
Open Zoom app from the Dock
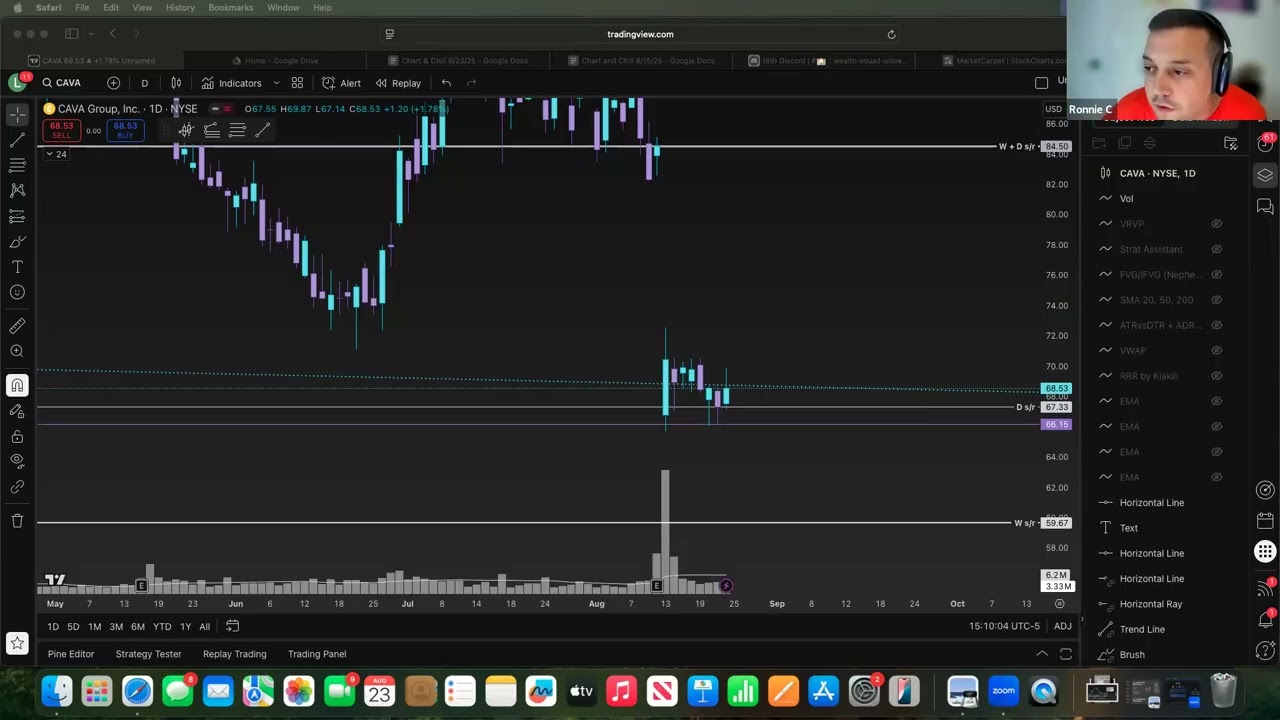1003,691
